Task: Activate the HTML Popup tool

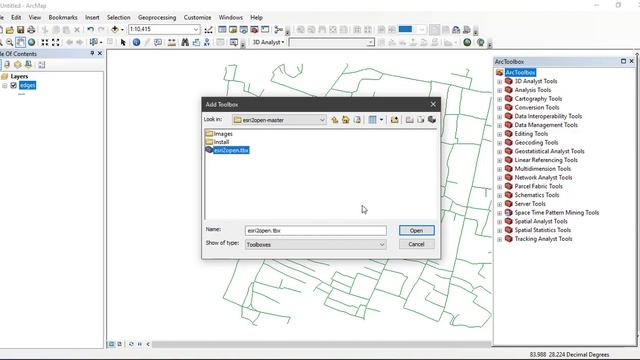Action: [x=158, y=42]
